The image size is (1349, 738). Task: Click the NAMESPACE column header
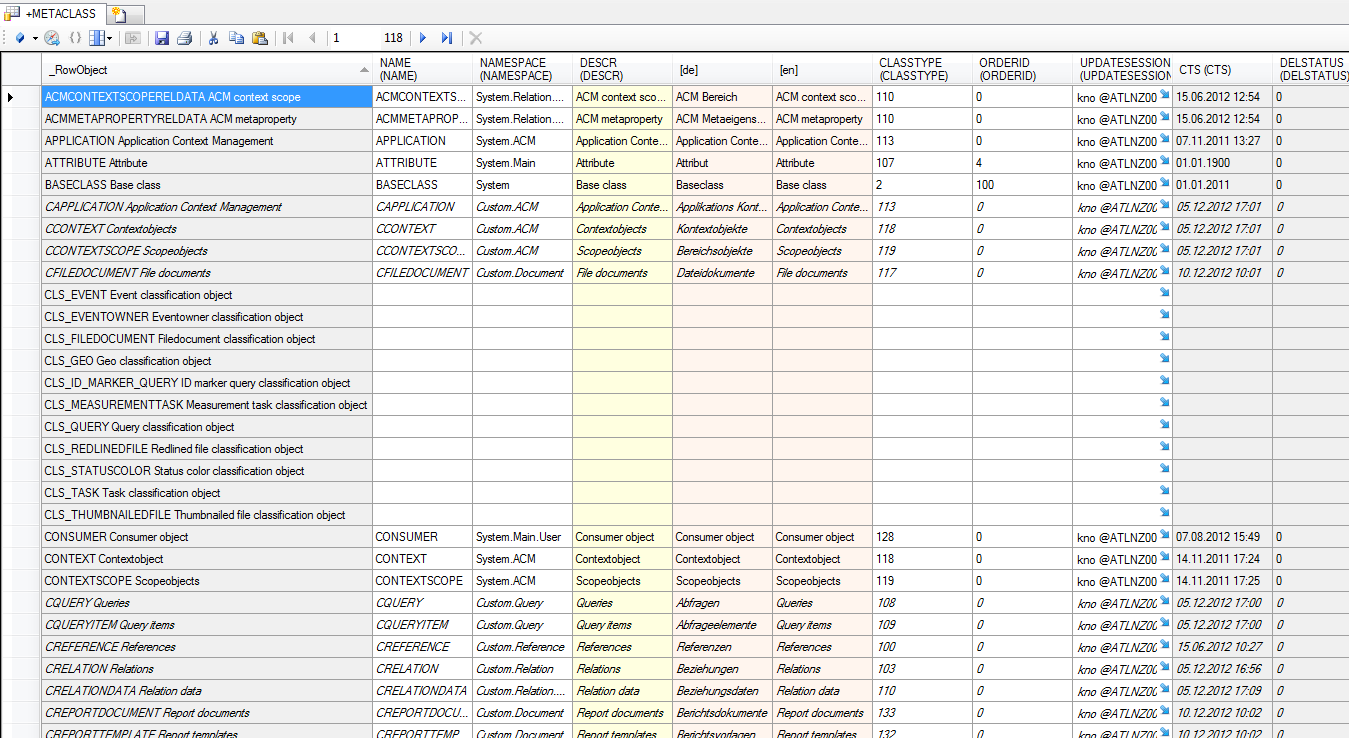pyautogui.click(x=521, y=69)
